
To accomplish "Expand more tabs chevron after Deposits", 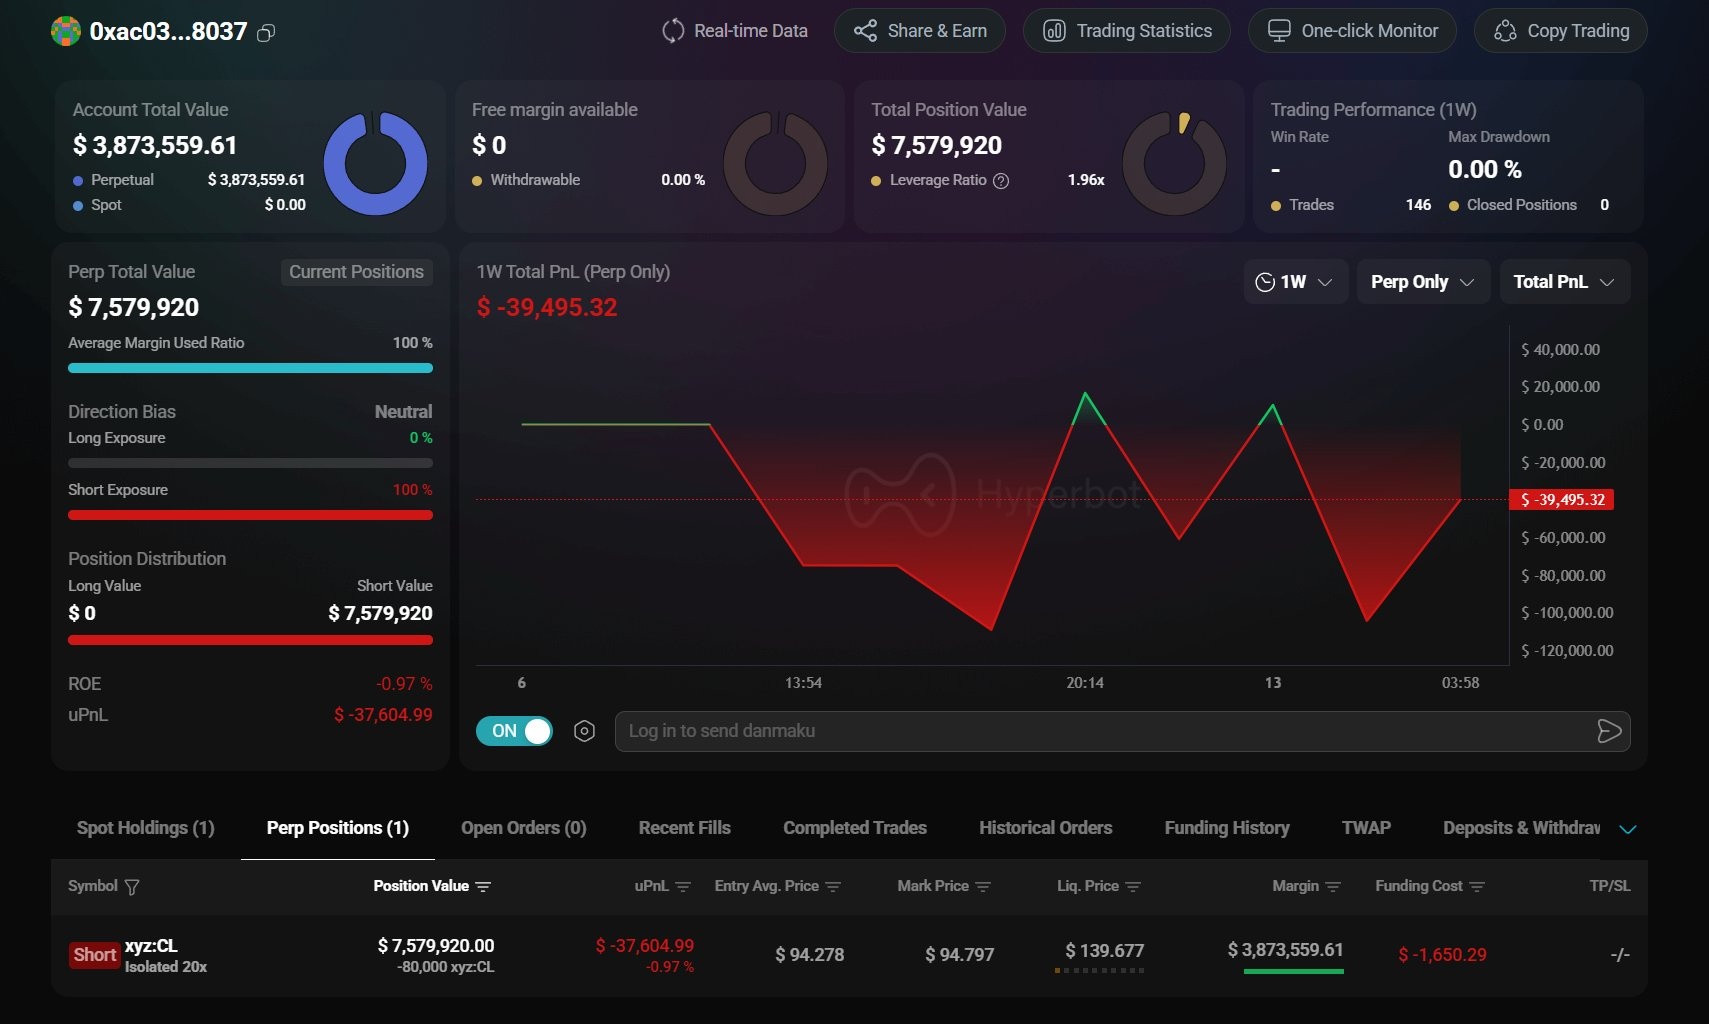I will click(1627, 829).
